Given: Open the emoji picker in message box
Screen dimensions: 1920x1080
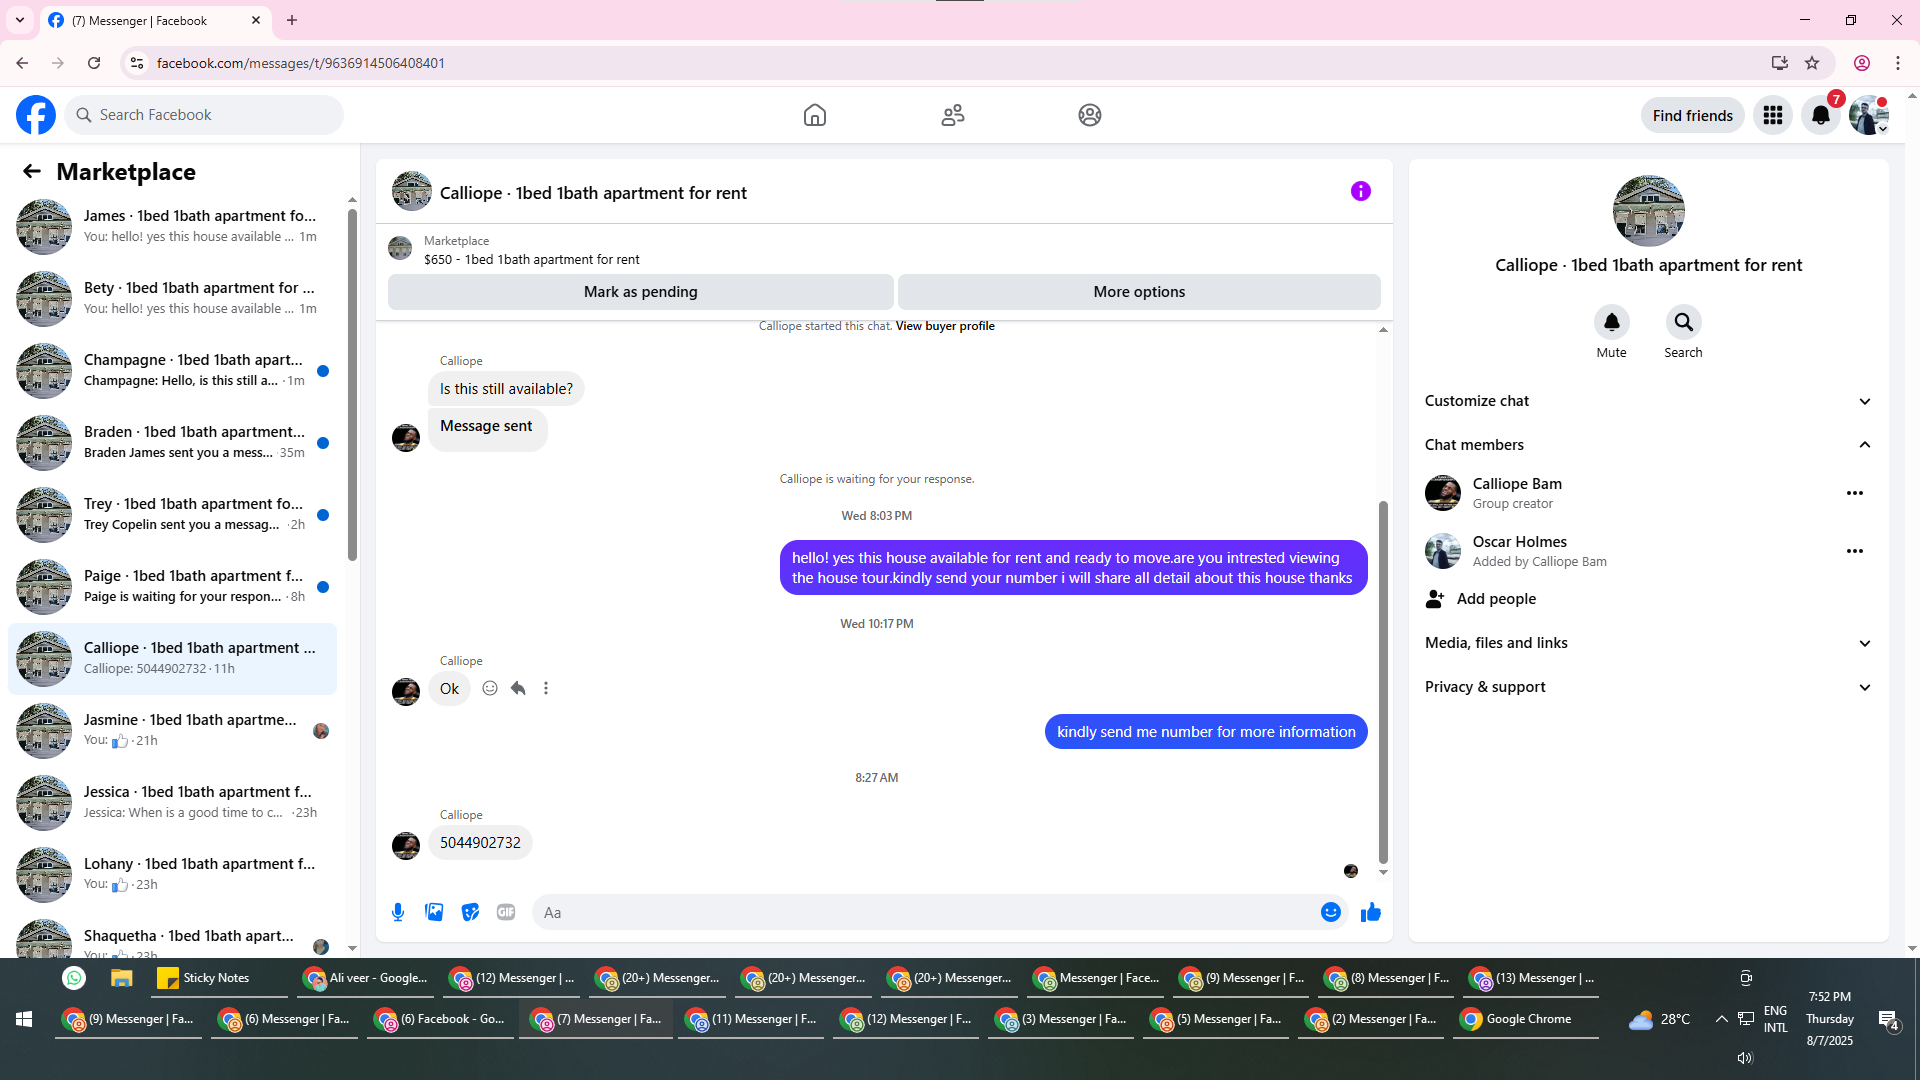Looking at the screenshot, I should tap(1331, 912).
